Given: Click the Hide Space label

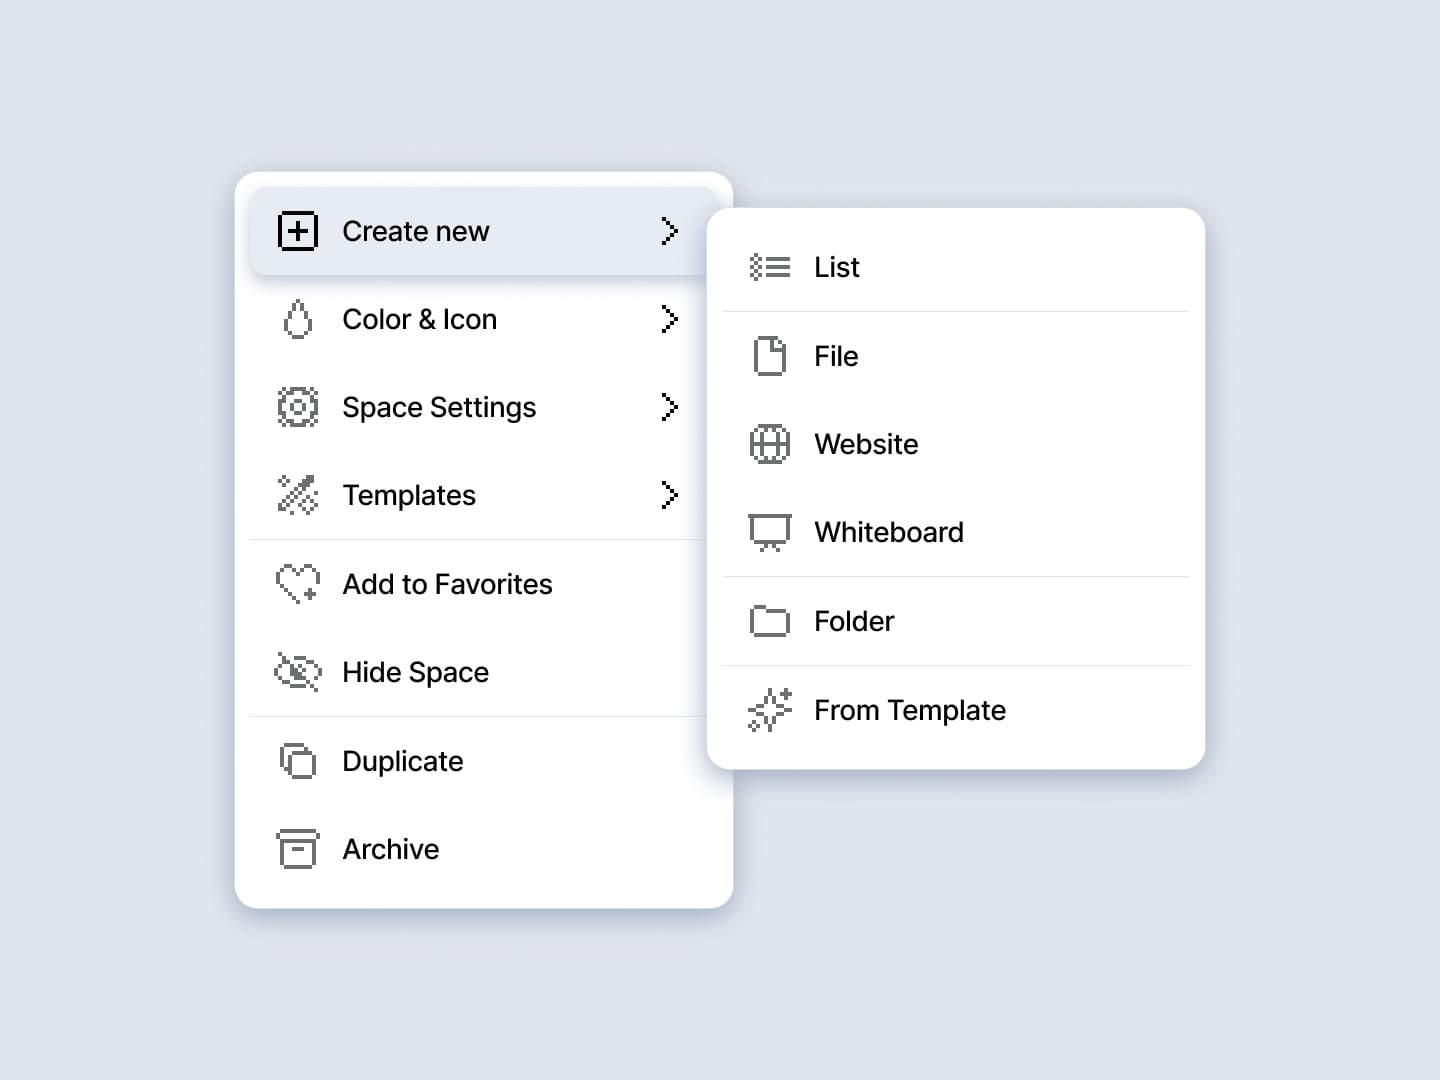Looking at the screenshot, I should (415, 672).
